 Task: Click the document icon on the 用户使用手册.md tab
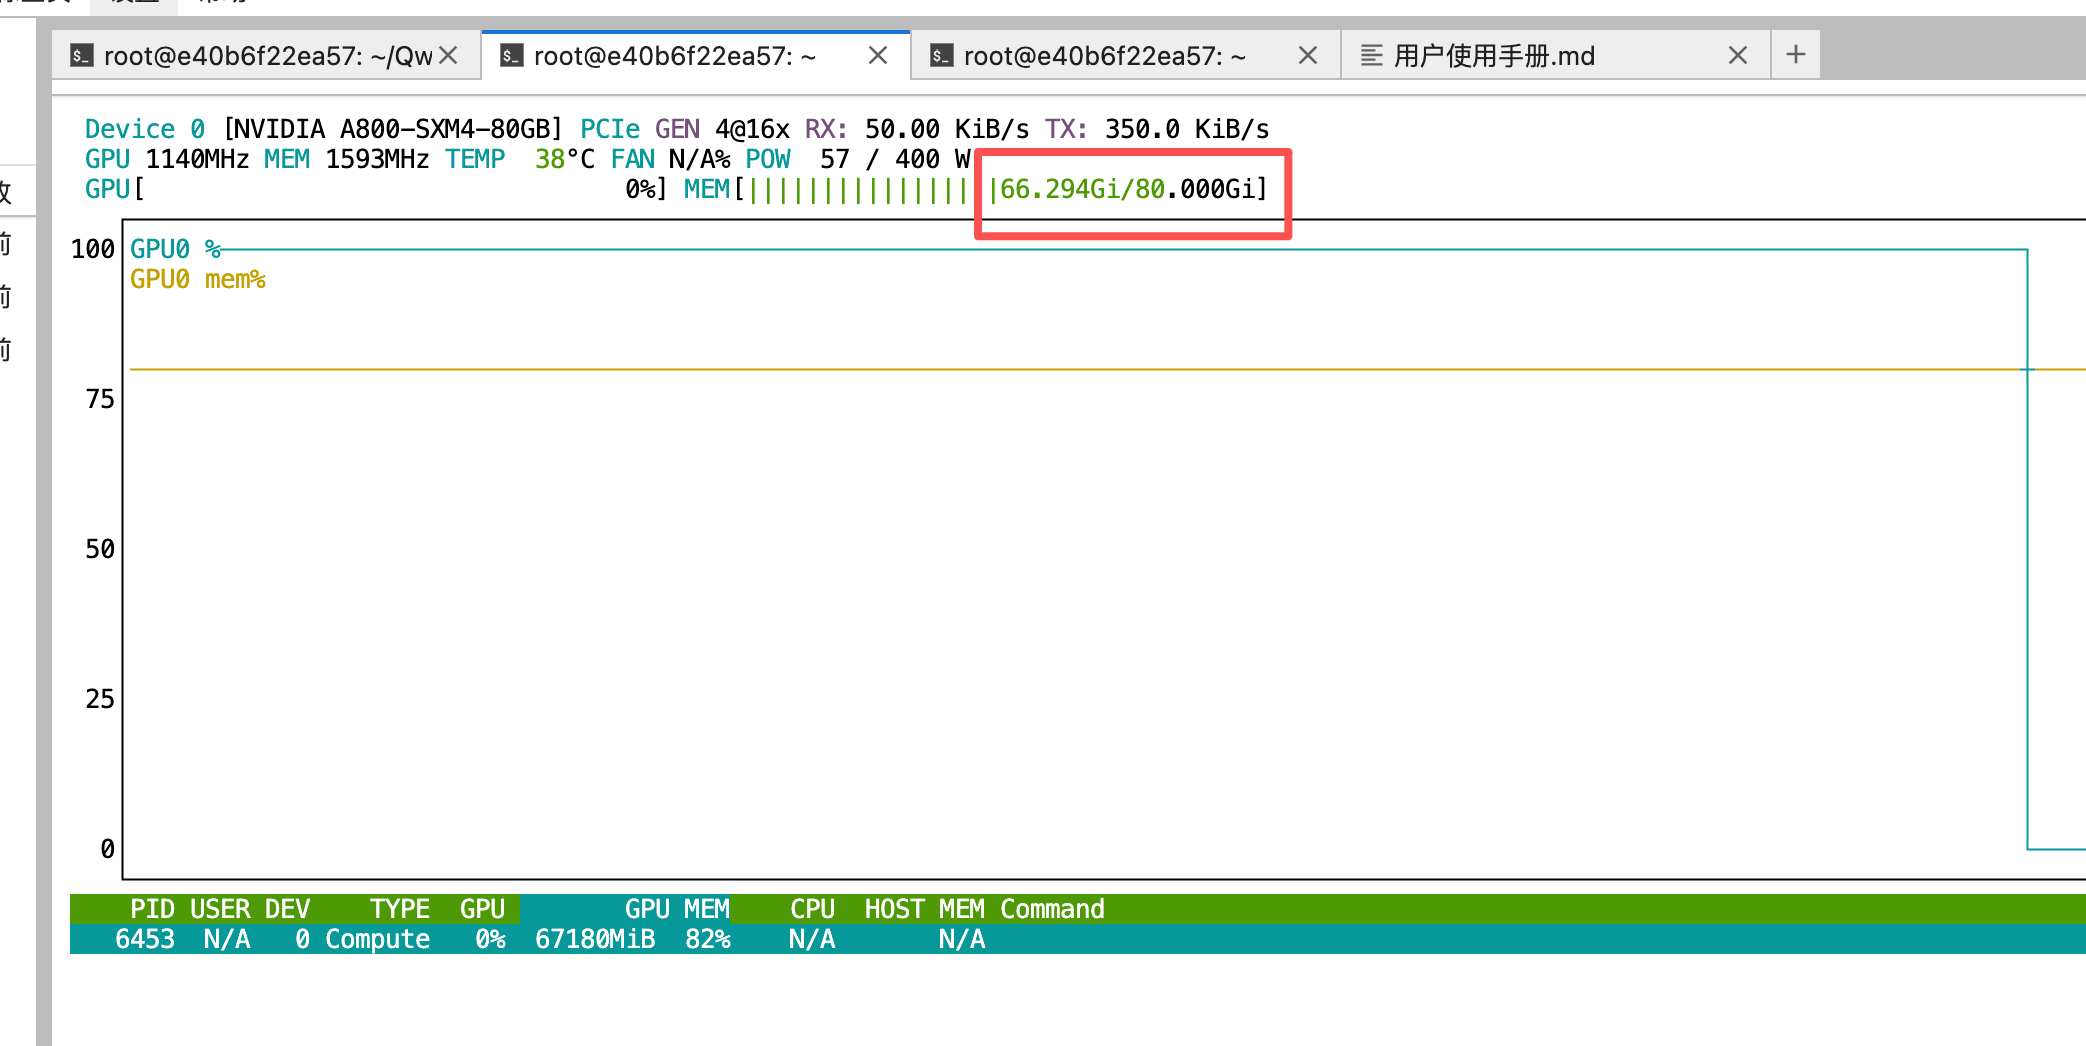point(1372,56)
